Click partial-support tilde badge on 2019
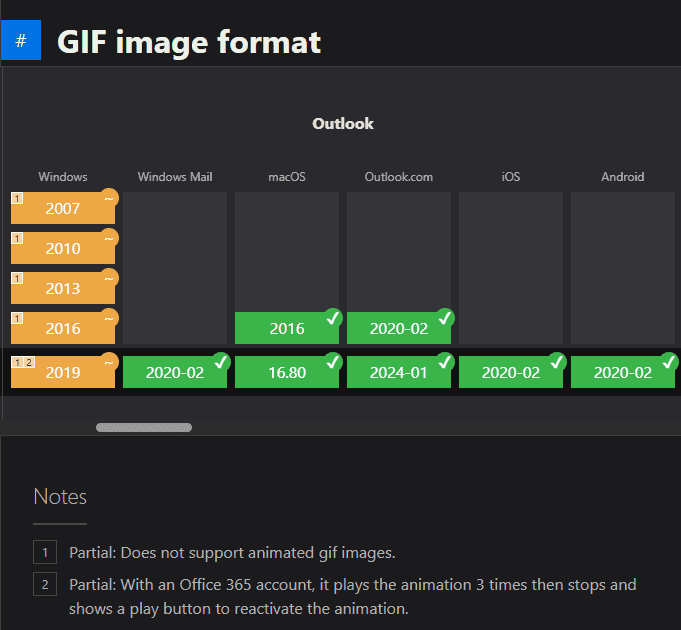The width and height of the screenshot is (681, 630). 109,362
